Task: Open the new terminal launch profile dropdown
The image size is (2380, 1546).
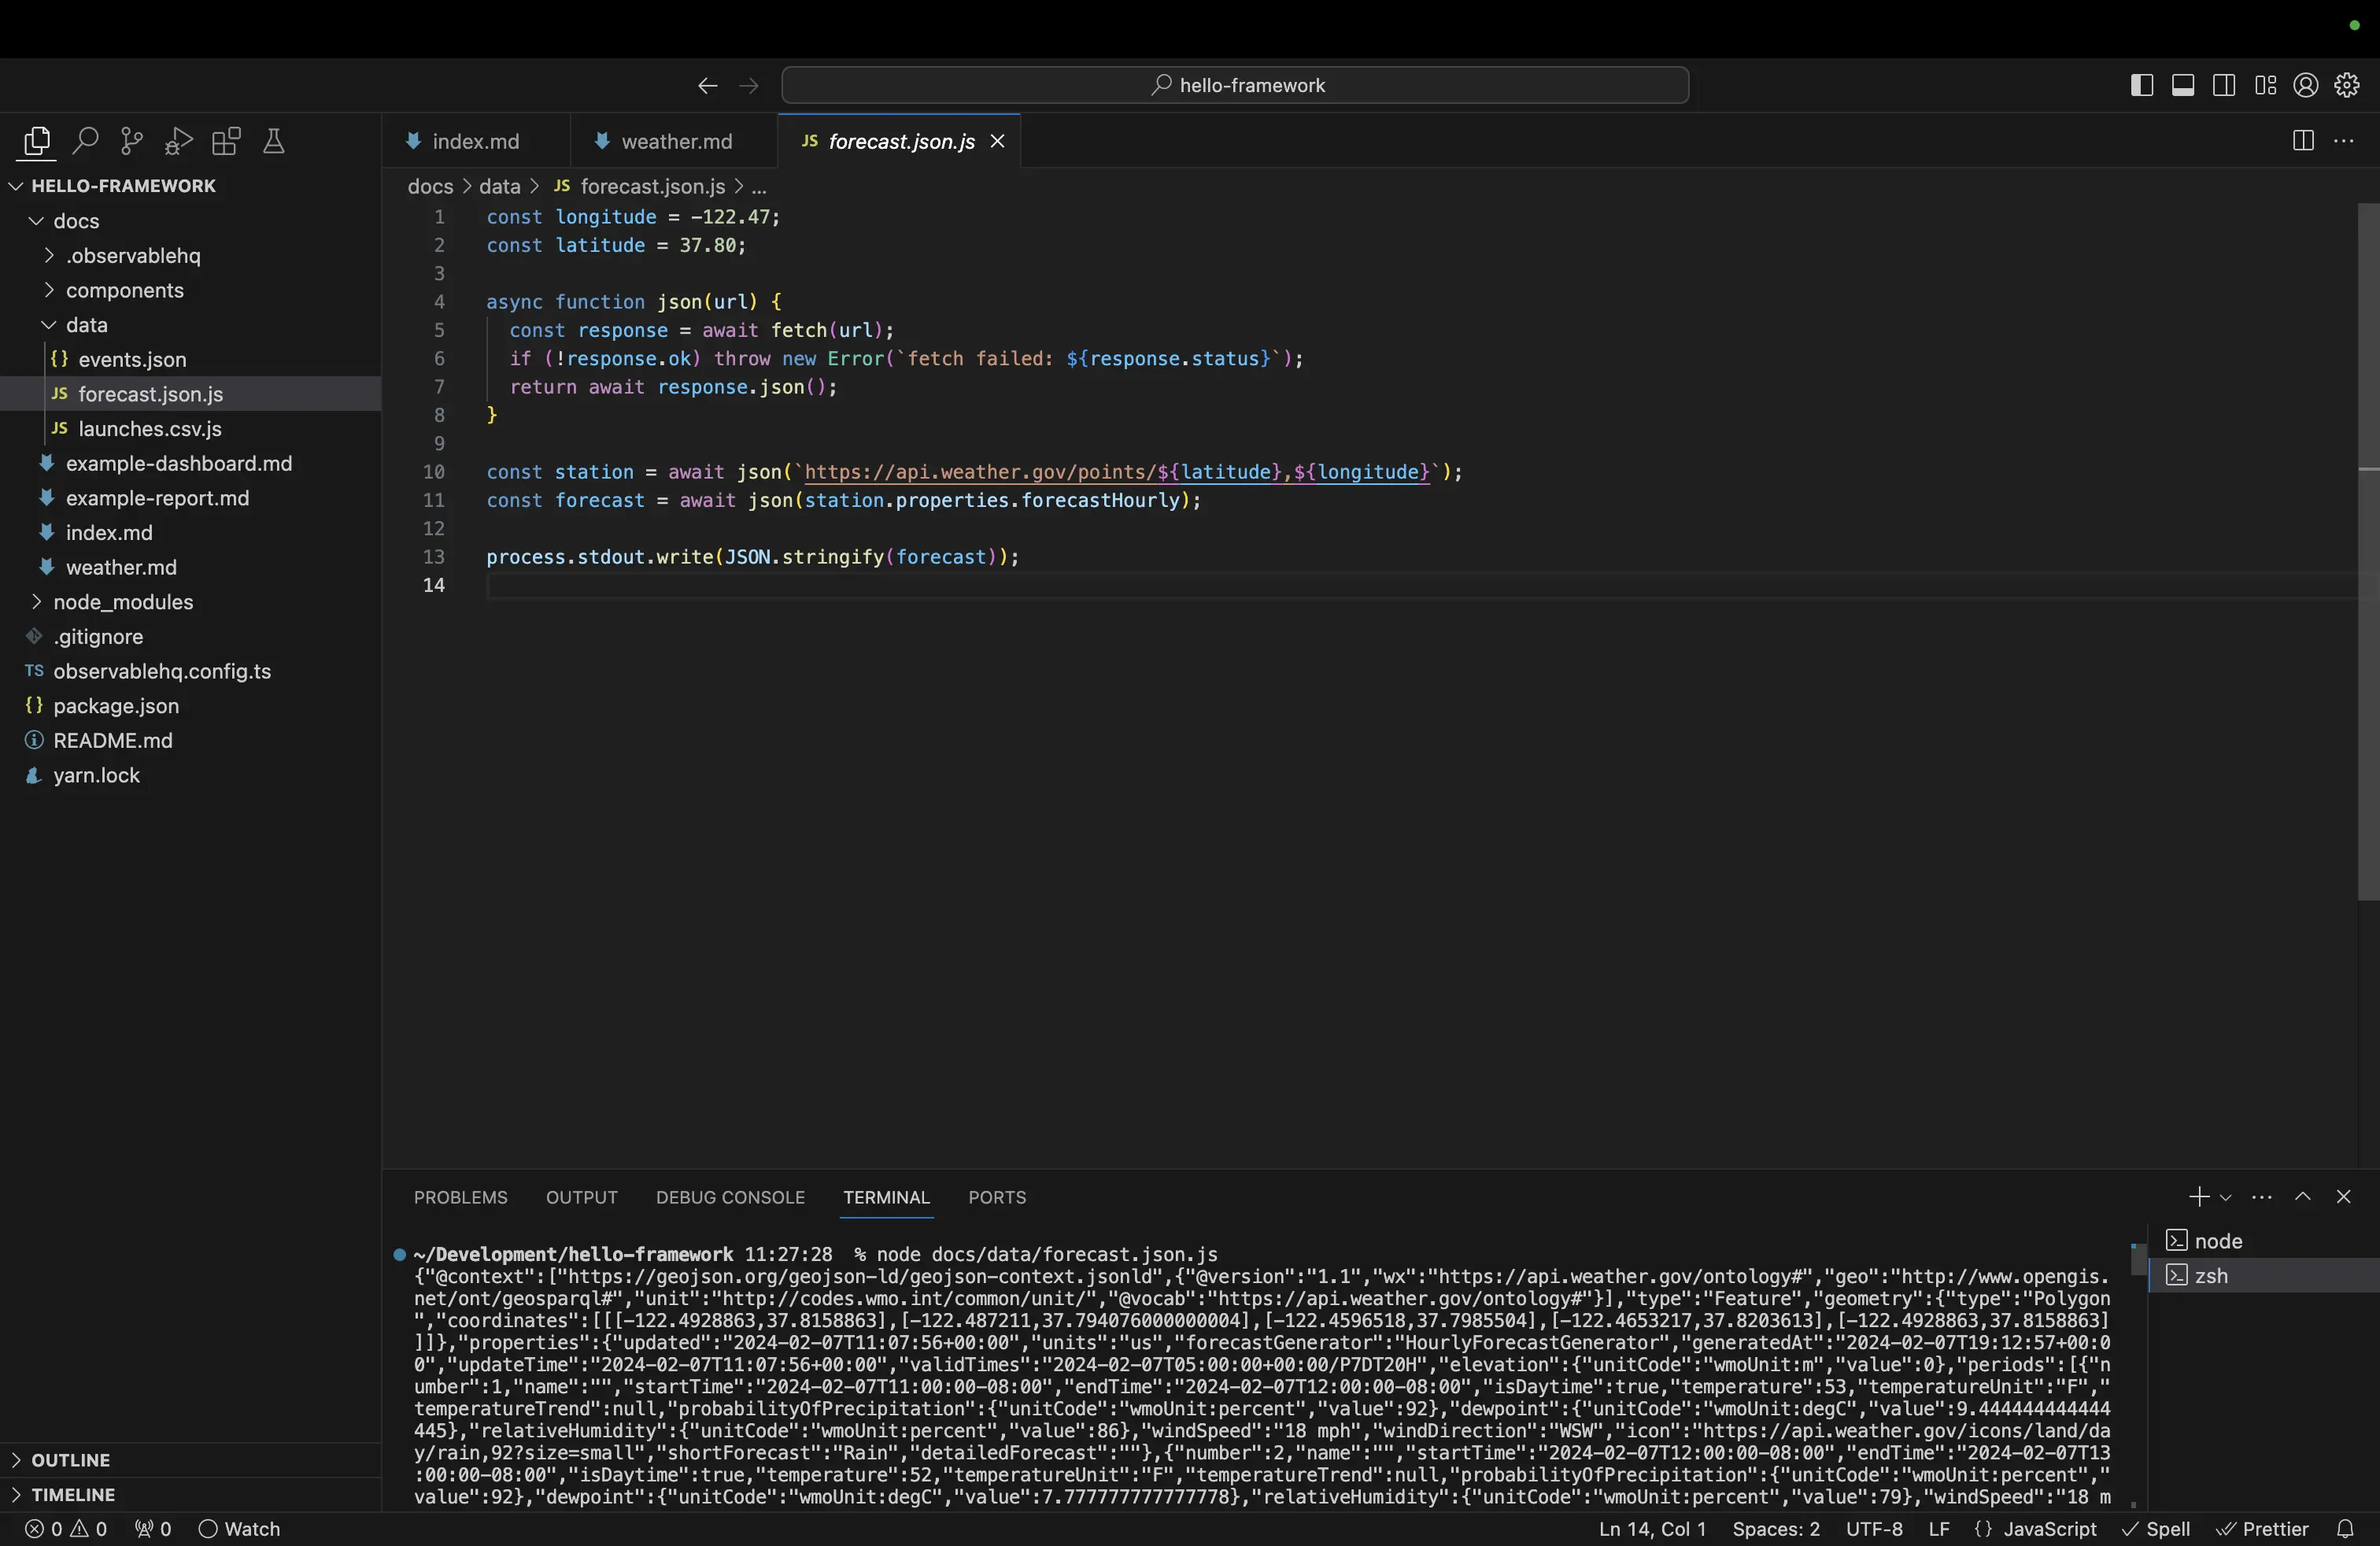Action: click(x=2226, y=1197)
